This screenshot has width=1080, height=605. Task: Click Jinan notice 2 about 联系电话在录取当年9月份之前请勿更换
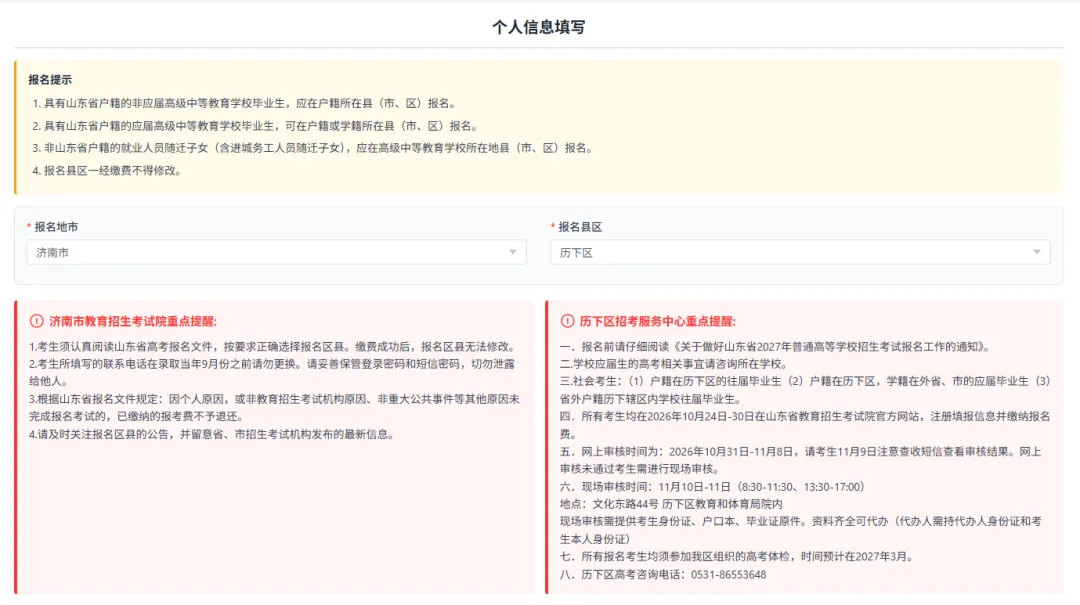[x=272, y=373]
